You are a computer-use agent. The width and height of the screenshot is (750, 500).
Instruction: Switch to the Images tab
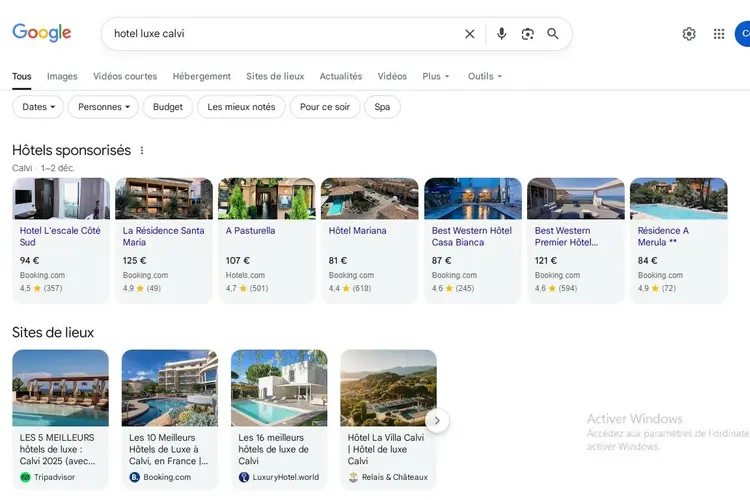point(62,76)
